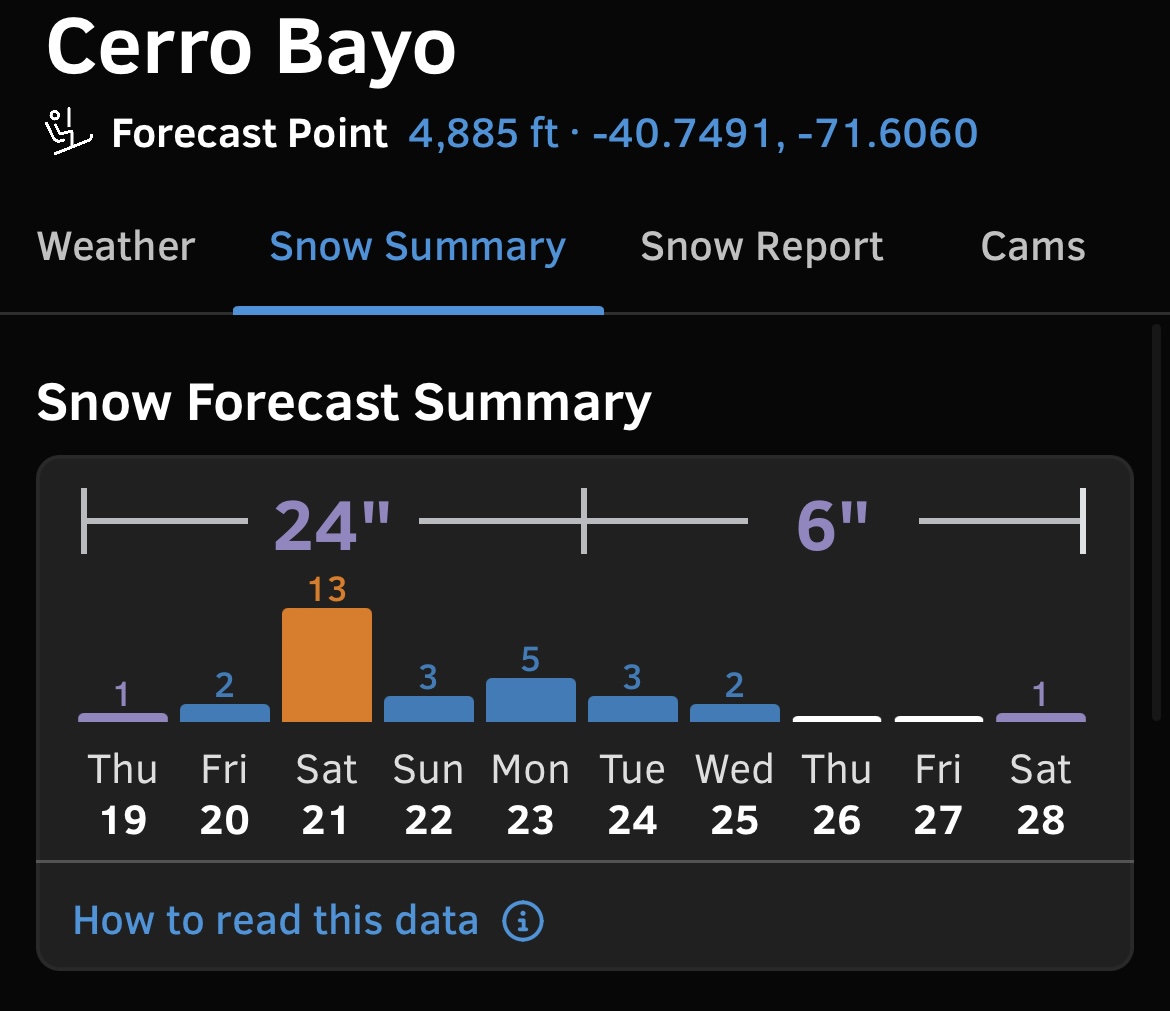1170x1011 pixels.
Task: Open the How to read this data link
Action: click(x=275, y=920)
